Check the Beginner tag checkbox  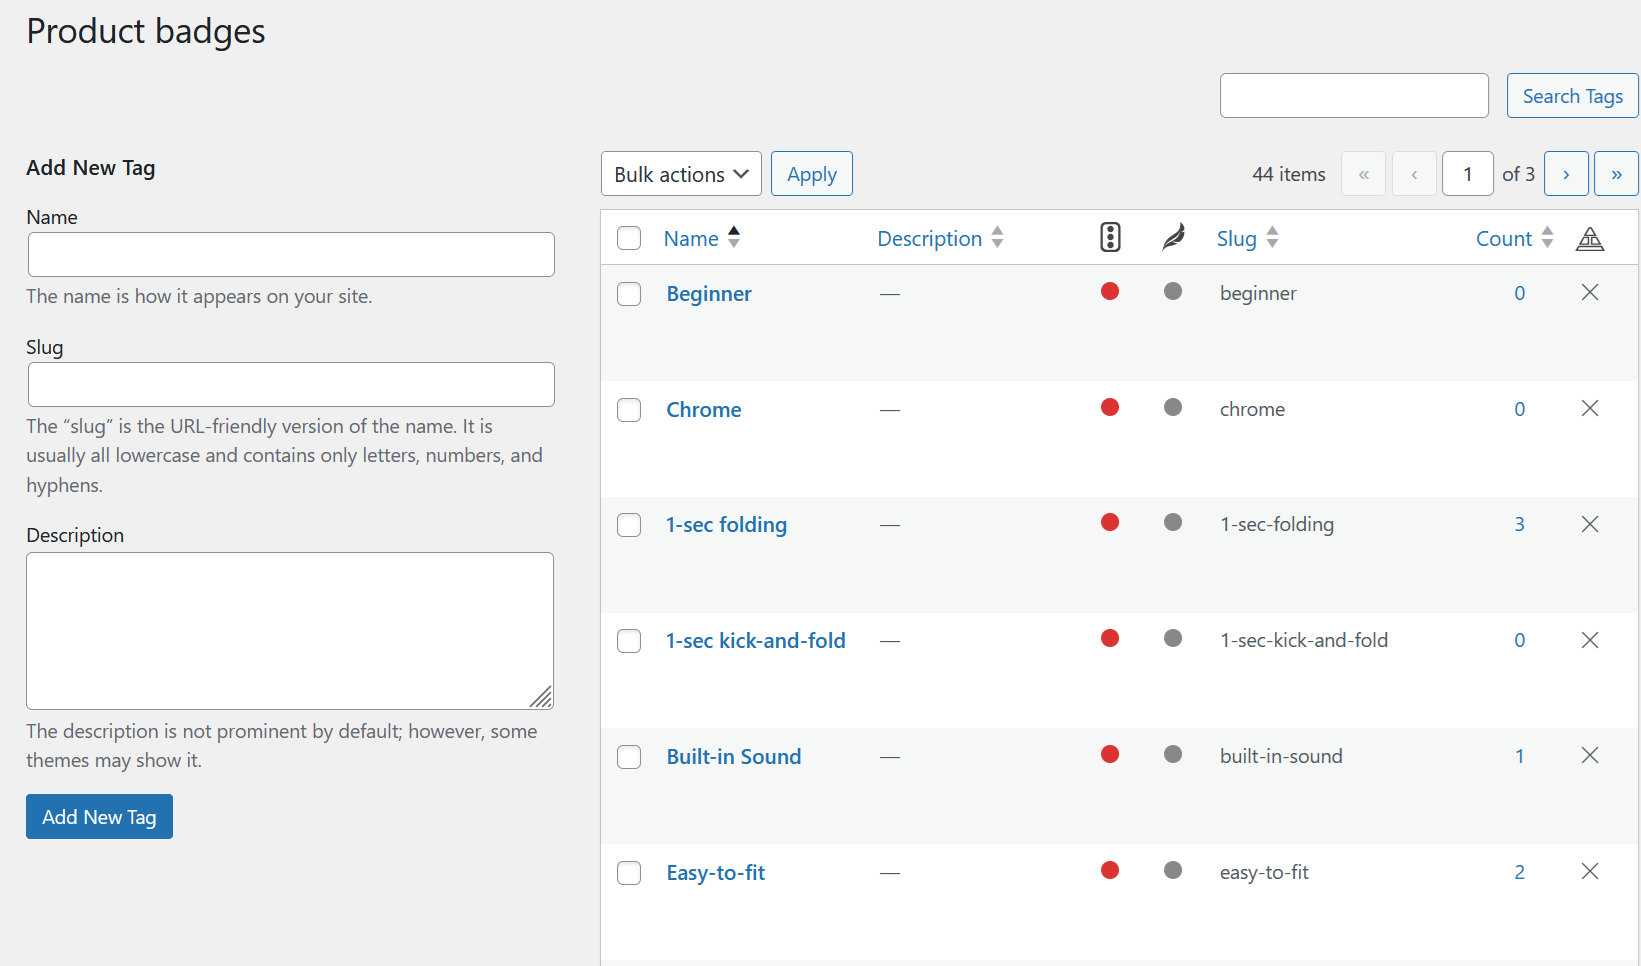coord(629,294)
